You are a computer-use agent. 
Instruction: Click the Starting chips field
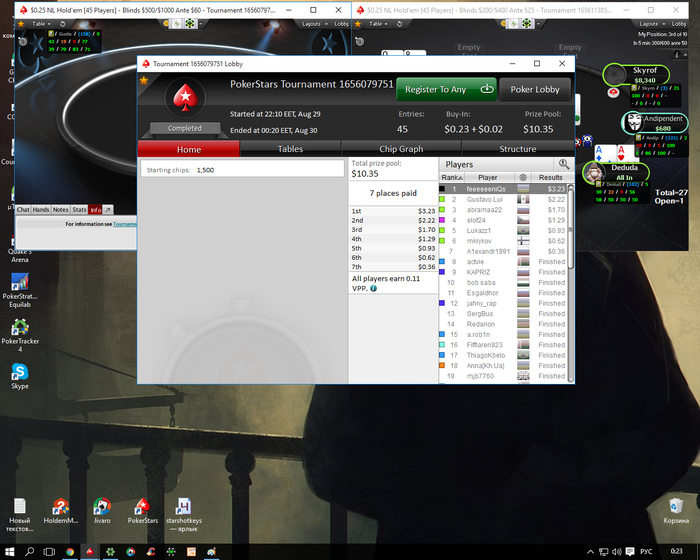pyautogui.click(x=242, y=170)
